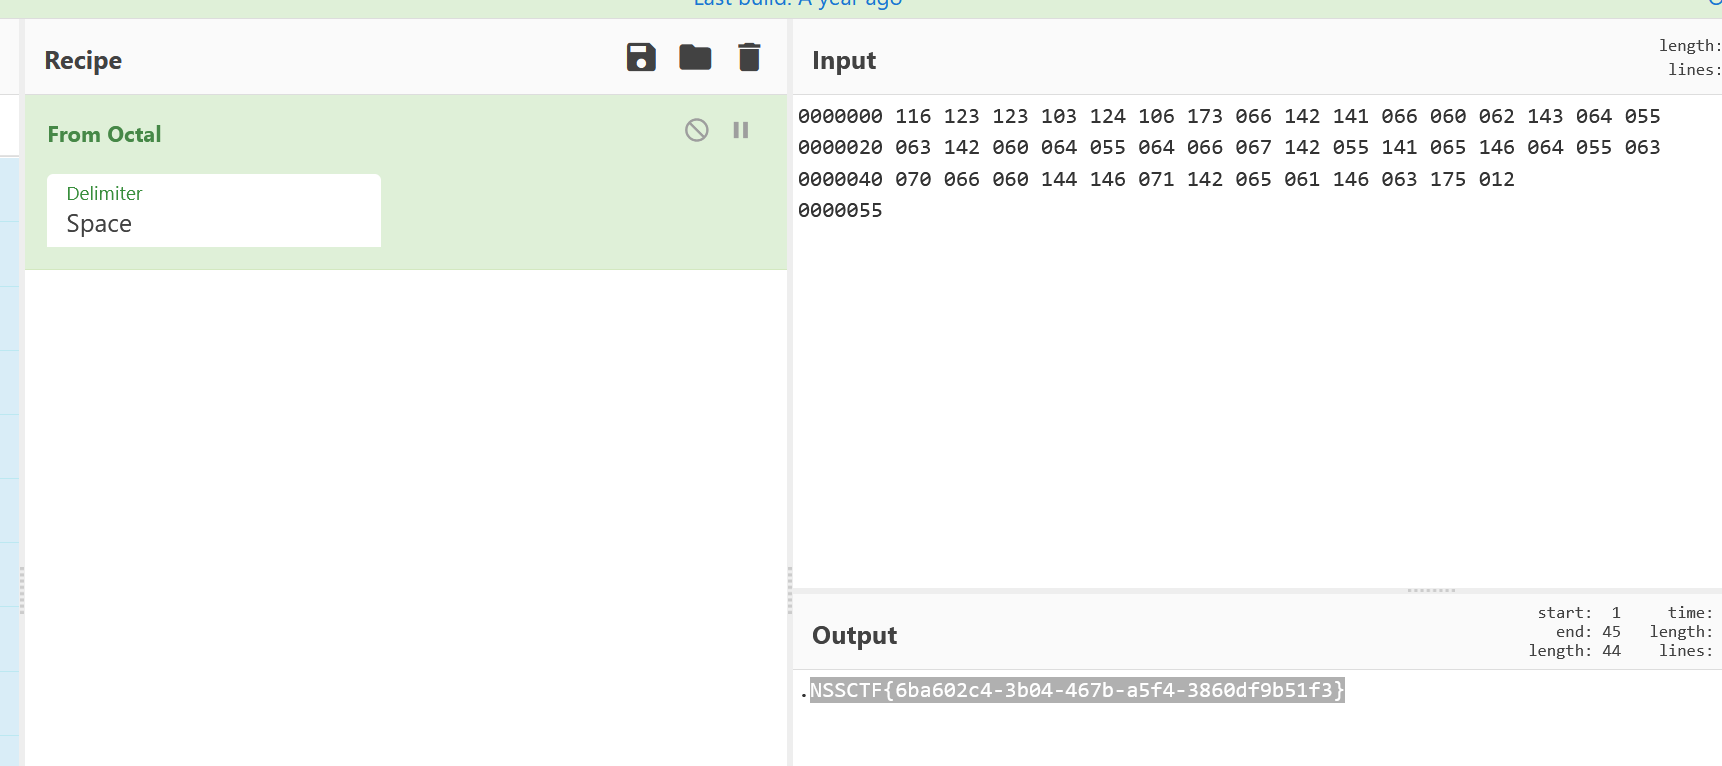Click the left operations pane splitter
1722x766 pixels.
22,590
